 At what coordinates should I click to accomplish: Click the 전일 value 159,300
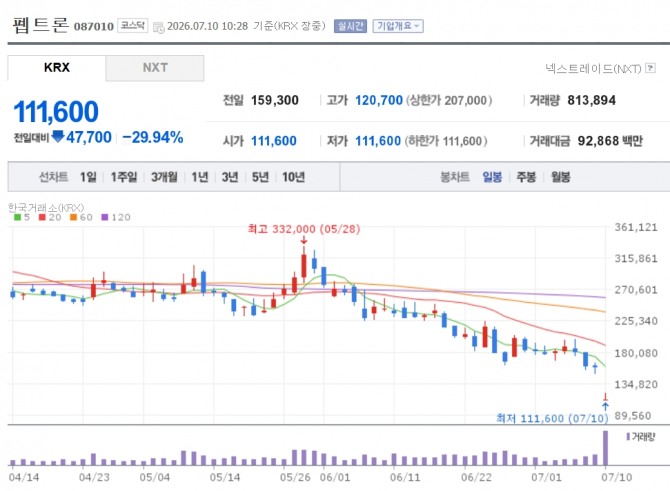(275, 100)
